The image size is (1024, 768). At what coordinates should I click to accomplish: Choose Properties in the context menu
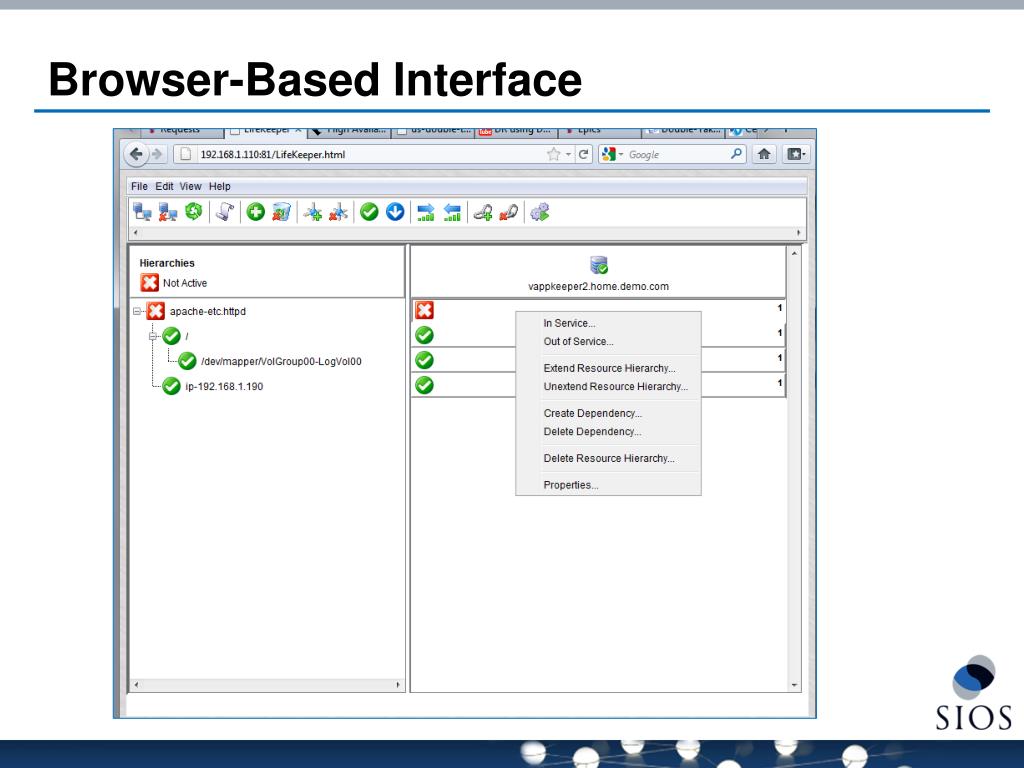571,485
